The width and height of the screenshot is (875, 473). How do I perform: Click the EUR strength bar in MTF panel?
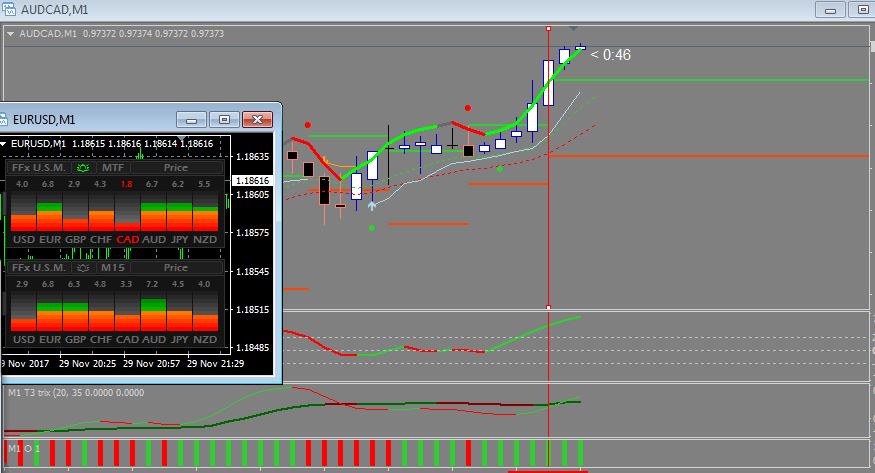coord(50,212)
